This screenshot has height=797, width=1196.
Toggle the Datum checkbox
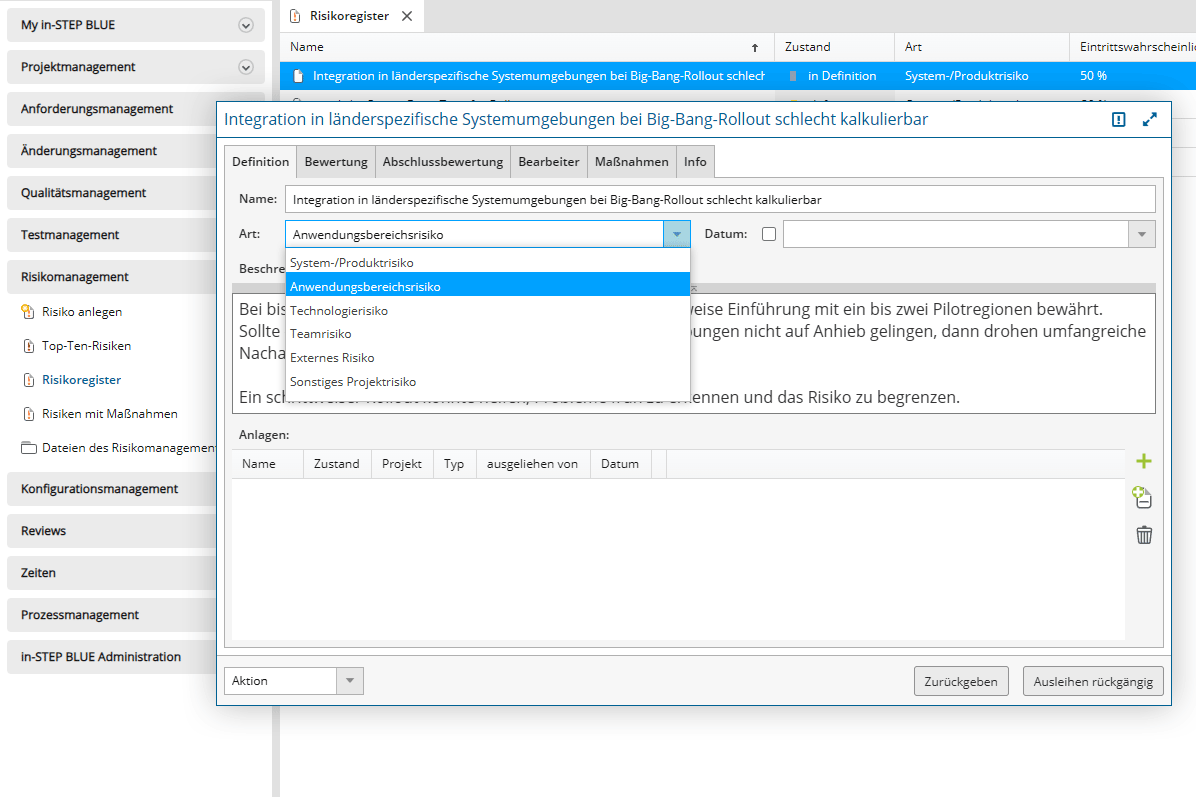768,234
